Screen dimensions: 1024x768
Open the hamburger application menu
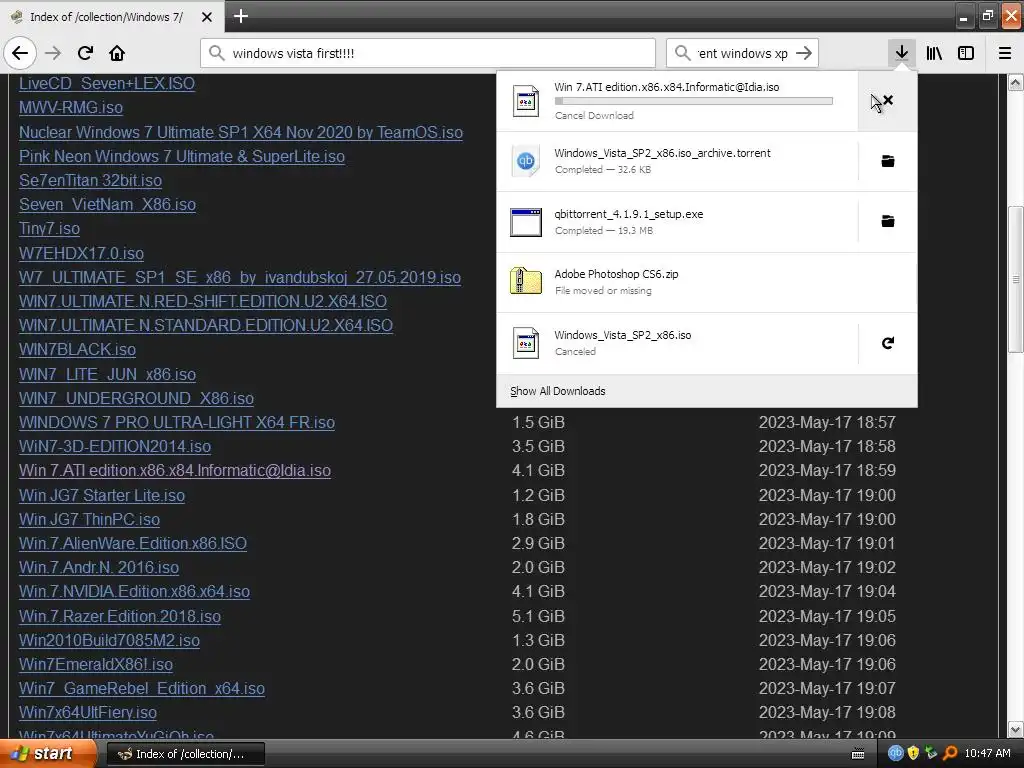pos(1004,53)
